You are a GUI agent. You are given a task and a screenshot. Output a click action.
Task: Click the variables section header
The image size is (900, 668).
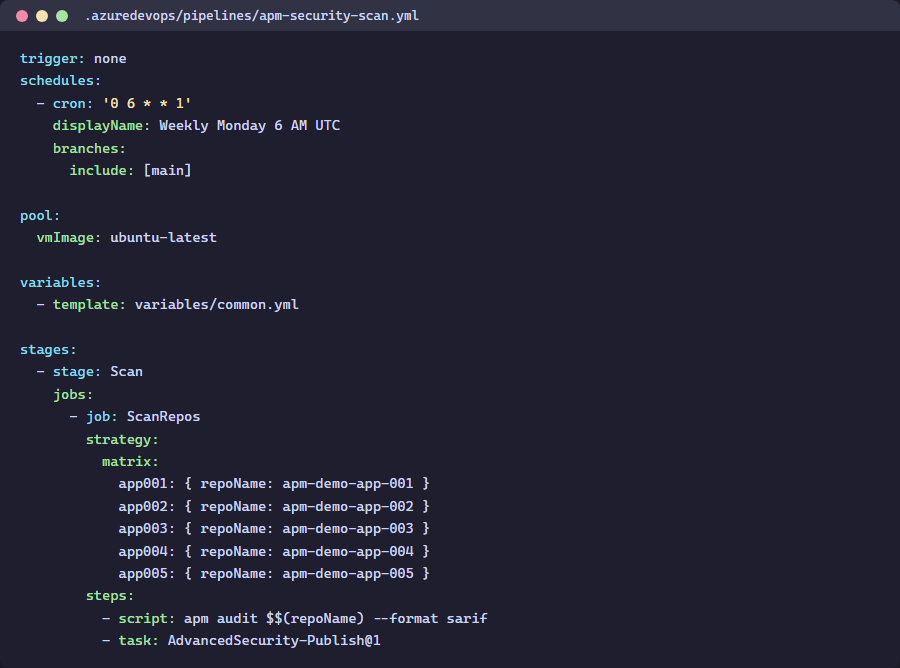click(55, 282)
